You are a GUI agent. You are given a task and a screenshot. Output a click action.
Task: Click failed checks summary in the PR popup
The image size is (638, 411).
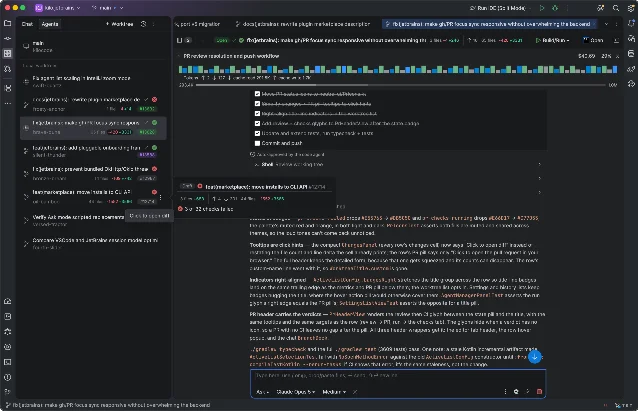[205, 209]
